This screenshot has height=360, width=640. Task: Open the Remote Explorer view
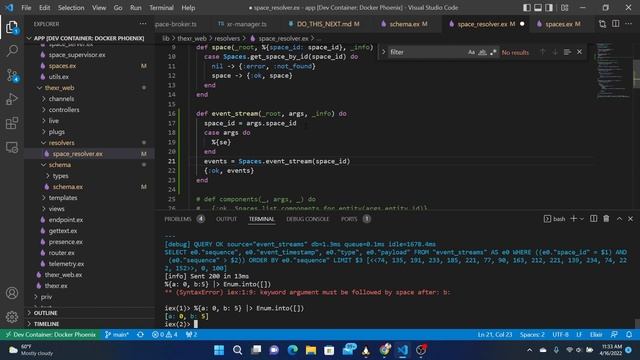tap(12, 147)
